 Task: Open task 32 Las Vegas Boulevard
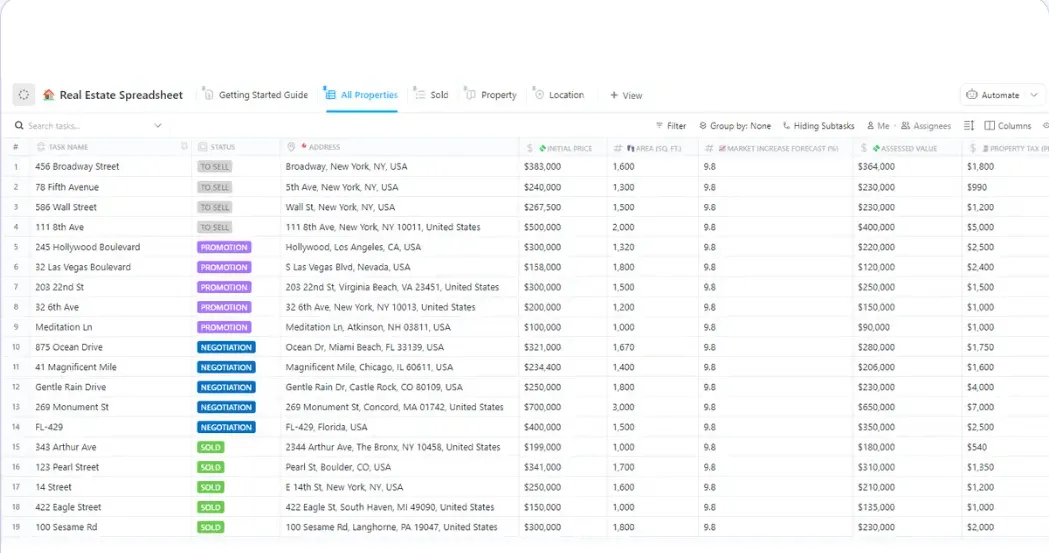tap(83, 267)
